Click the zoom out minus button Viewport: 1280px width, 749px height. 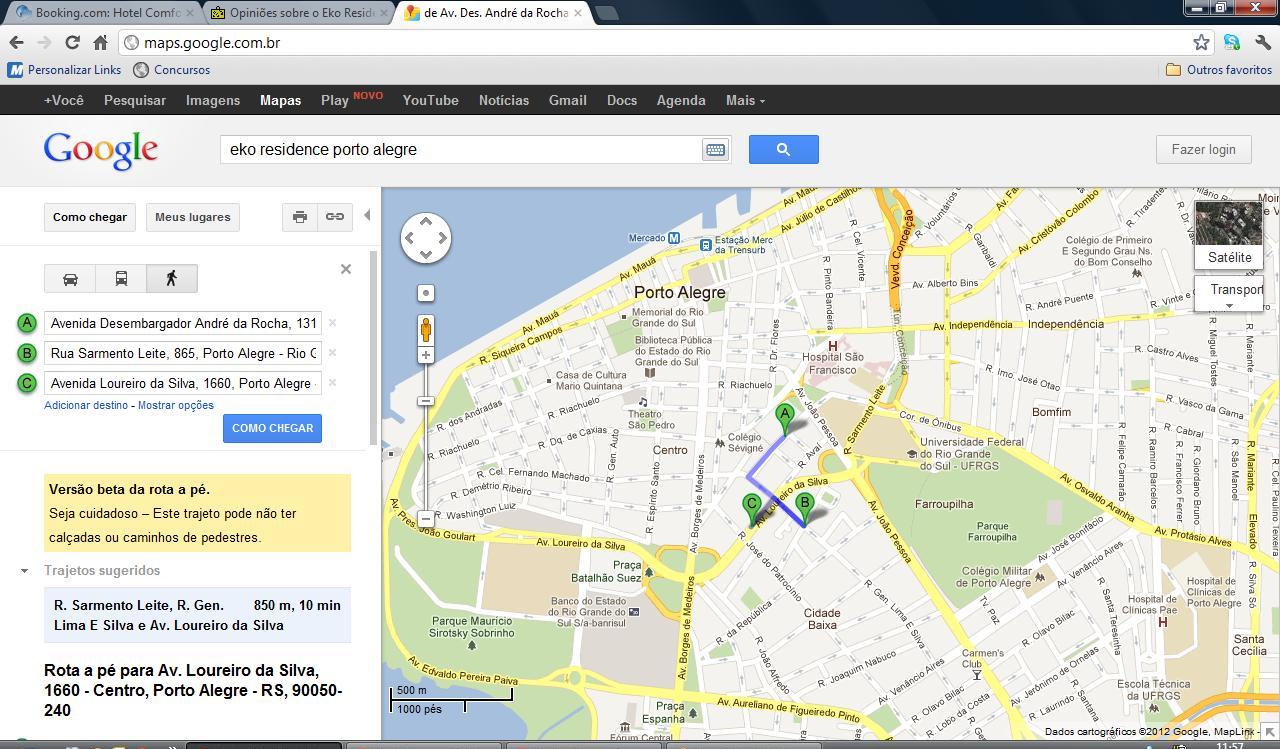pyautogui.click(x=426, y=519)
